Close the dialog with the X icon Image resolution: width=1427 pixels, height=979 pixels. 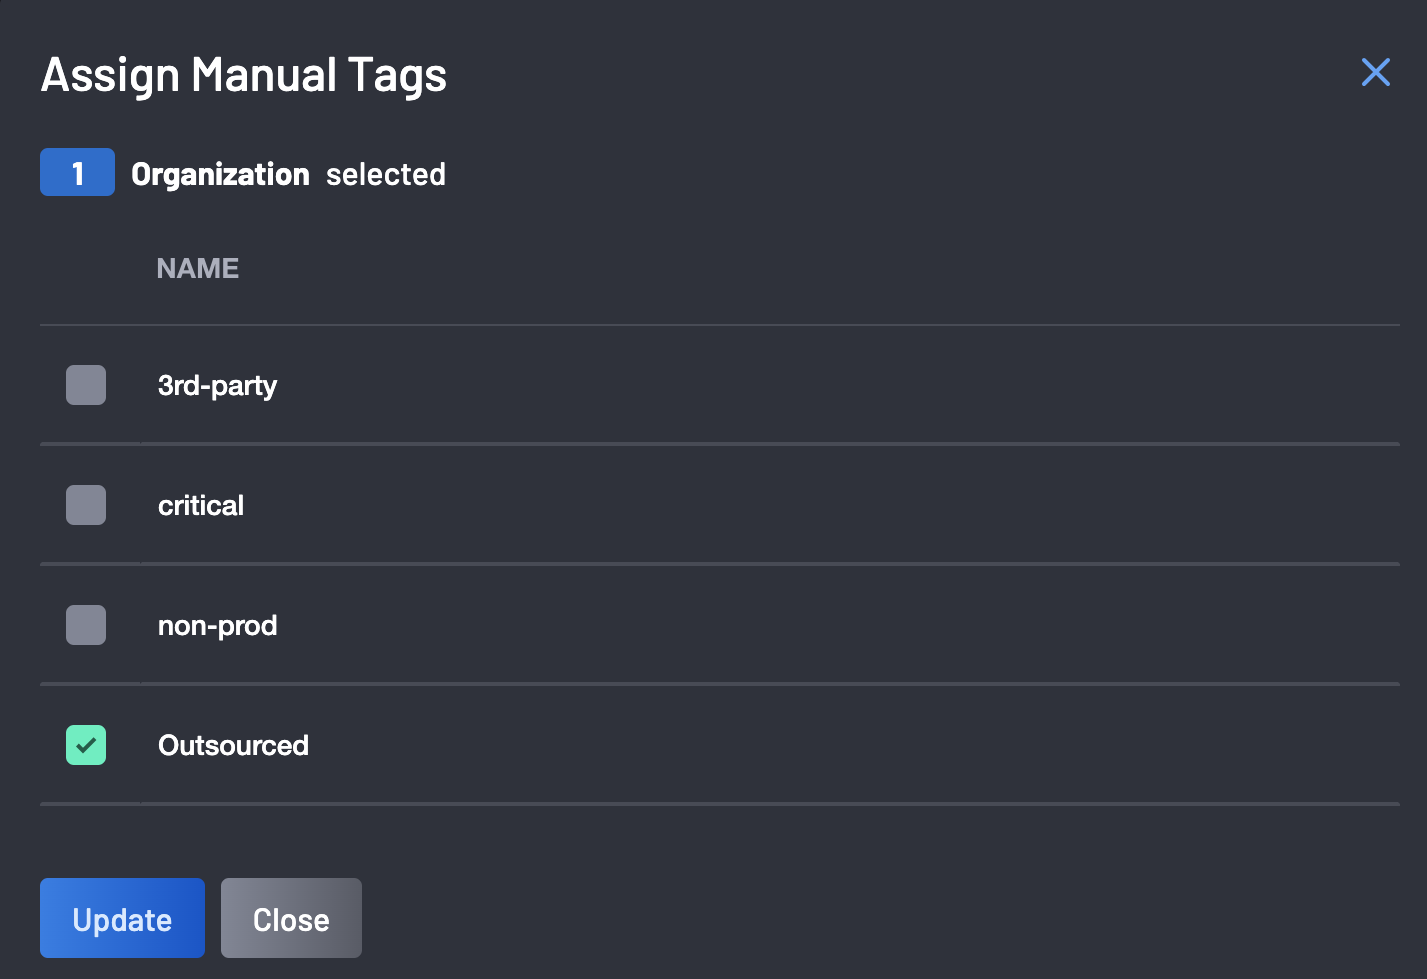(1376, 72)
